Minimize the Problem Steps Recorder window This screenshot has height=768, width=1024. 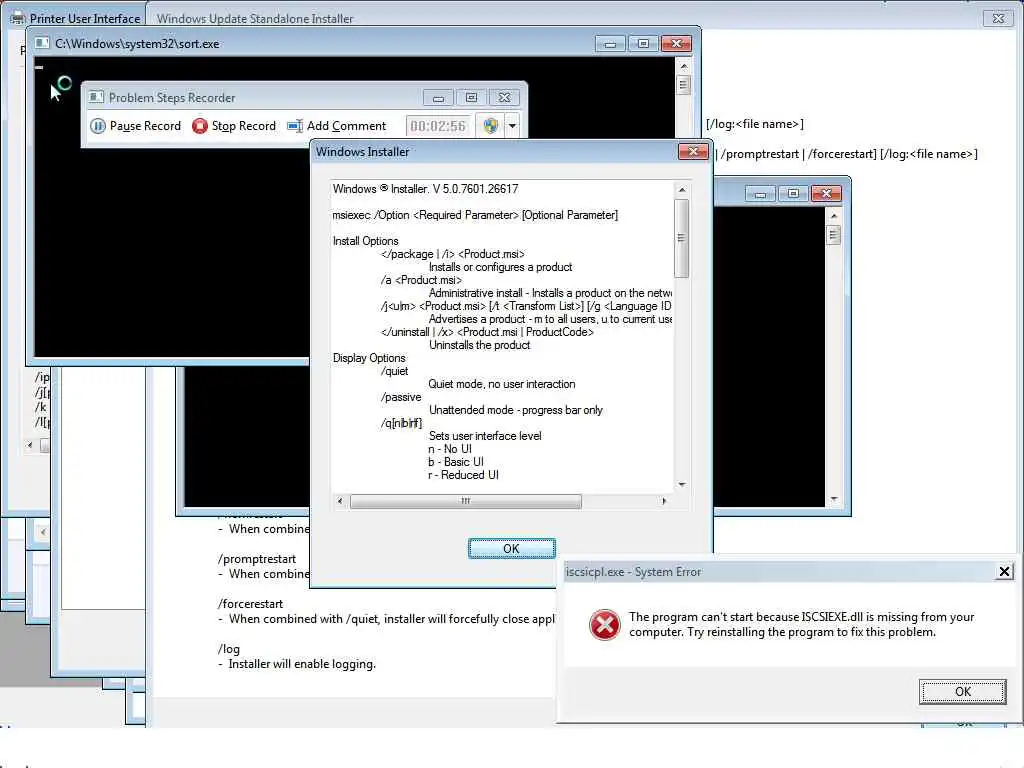pyautogui.click(x=438, y=98)
